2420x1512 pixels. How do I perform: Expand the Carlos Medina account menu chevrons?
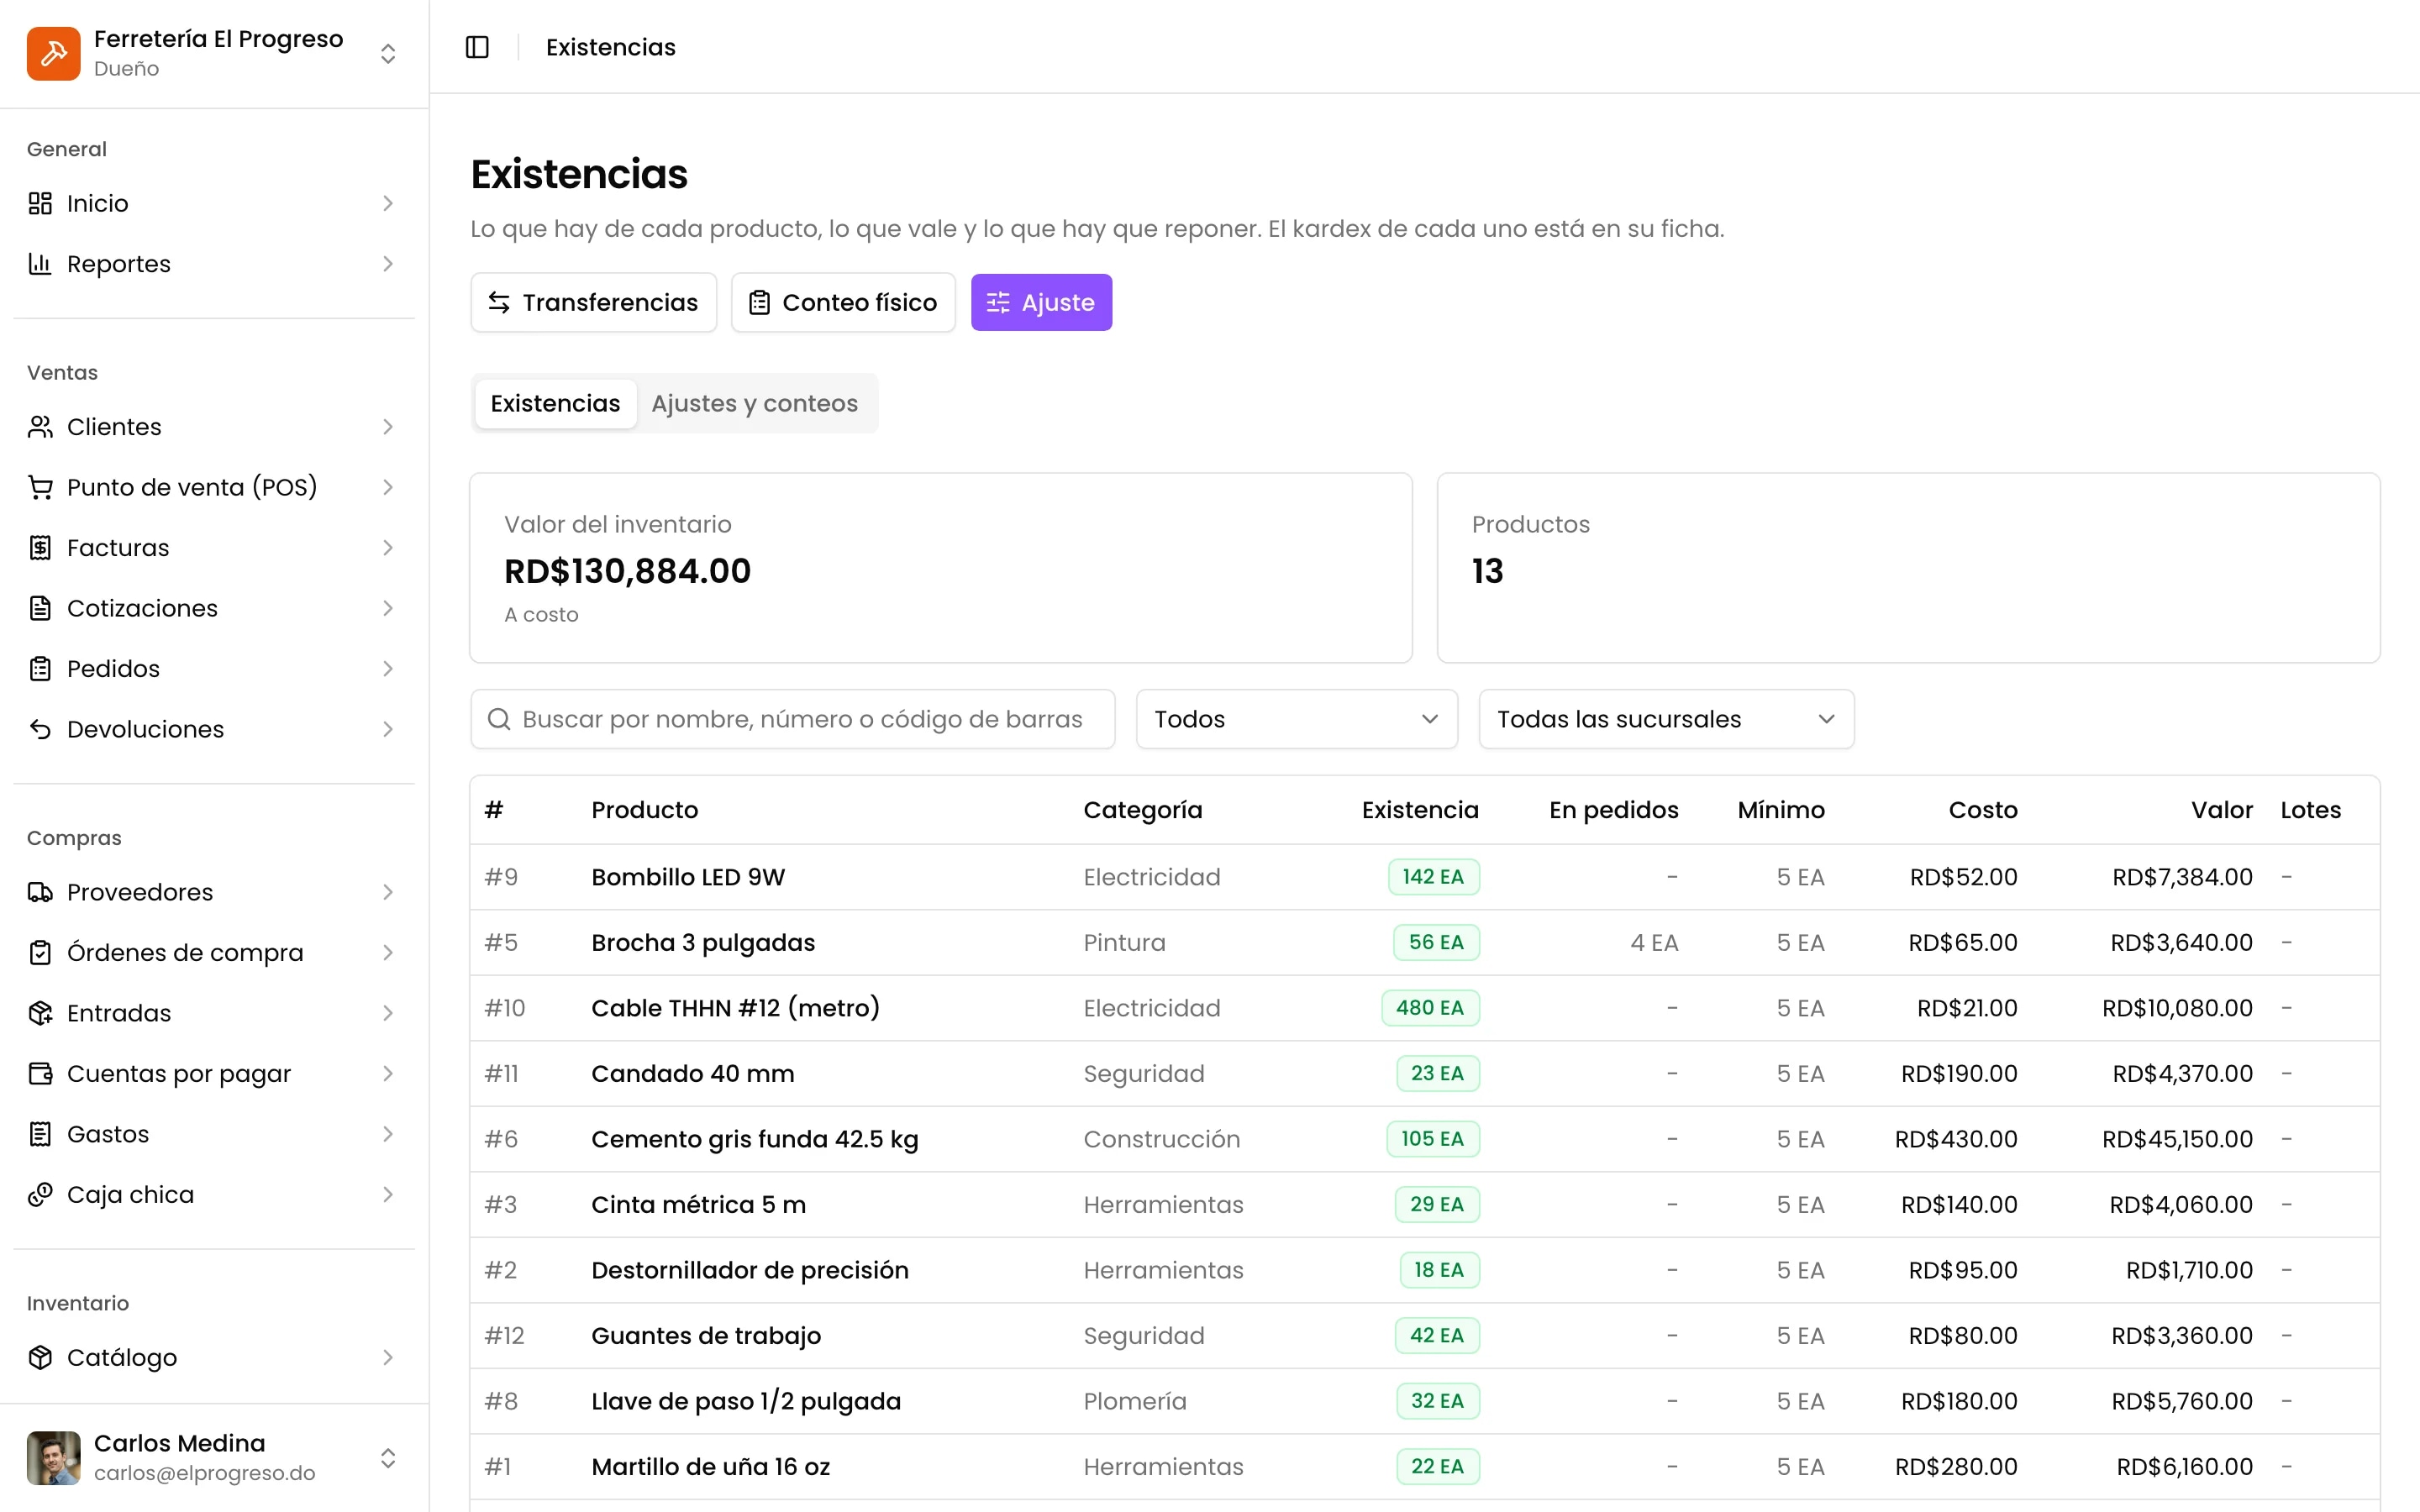coord(388,1458)
